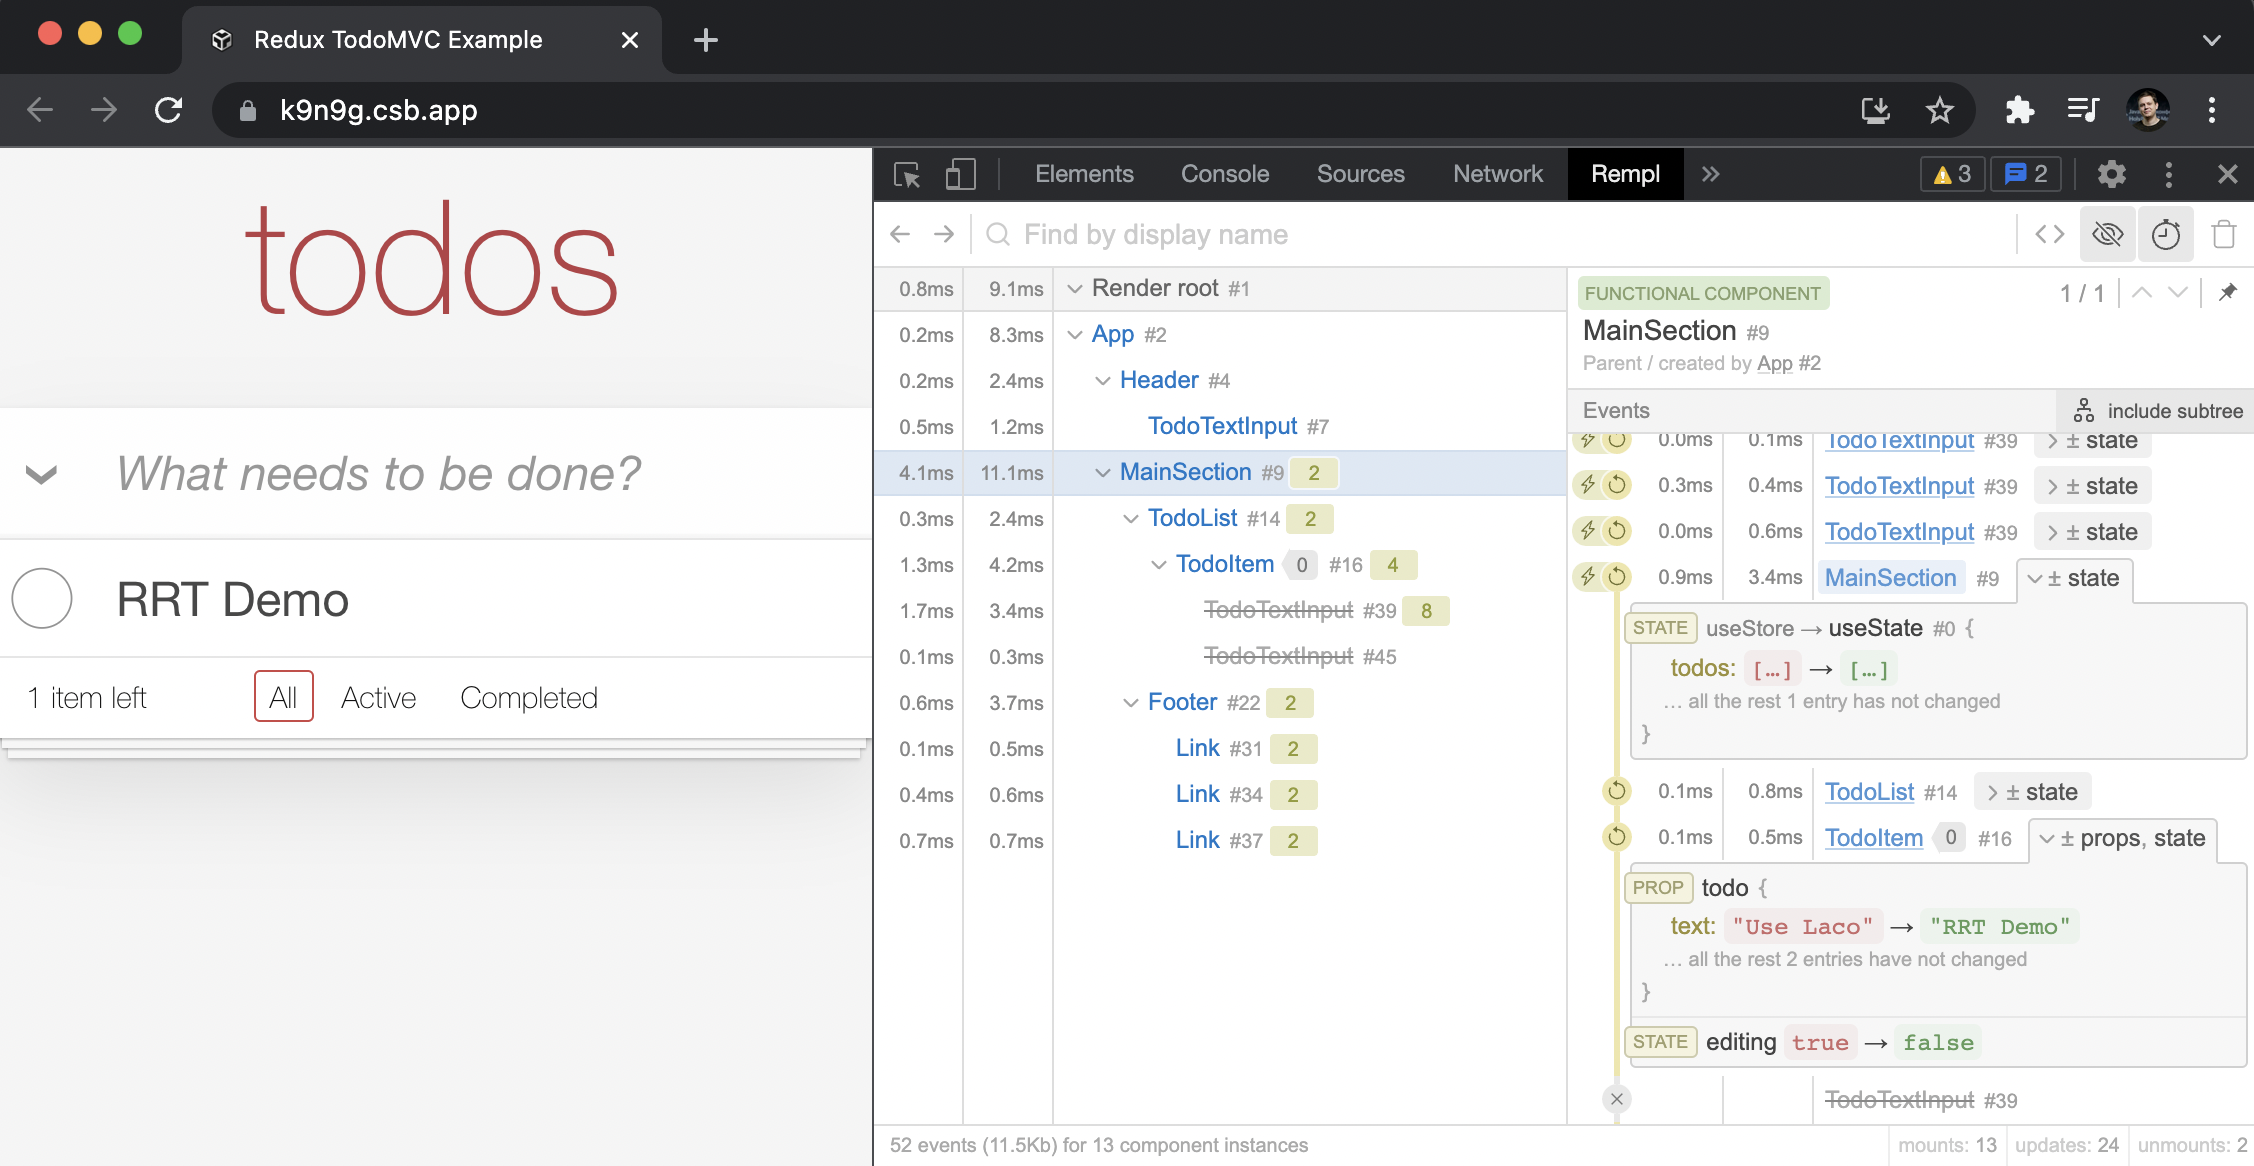Click the bookmark star icon
This screenshot has height=1166, width=2254.
pyautogui.click(x=1939, y=110)
